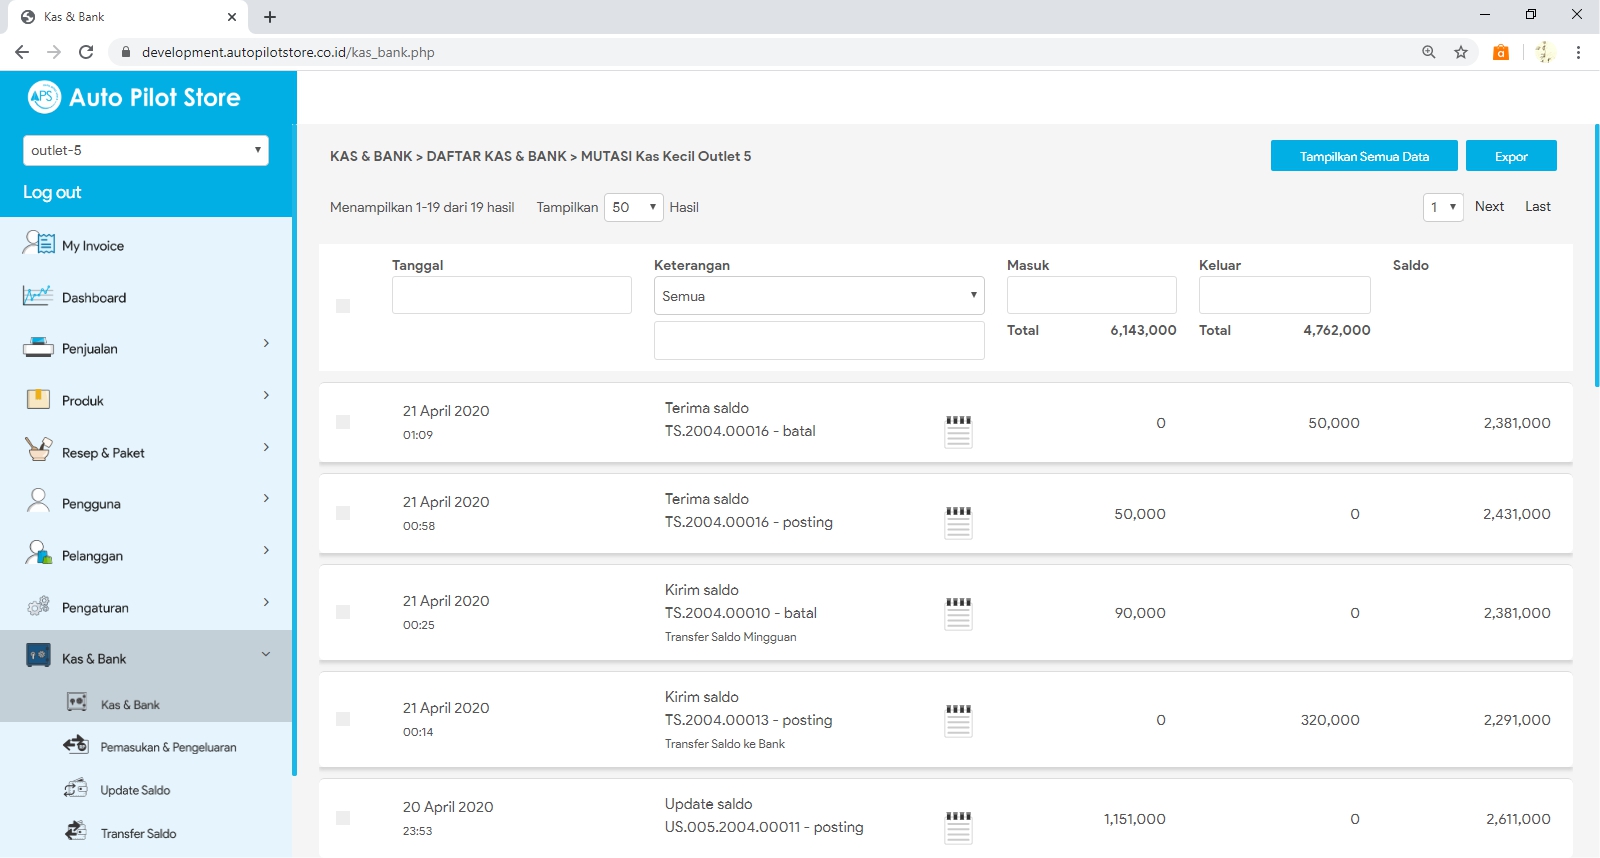Click the Pemasukan & Pengeluaran icon

76,746
